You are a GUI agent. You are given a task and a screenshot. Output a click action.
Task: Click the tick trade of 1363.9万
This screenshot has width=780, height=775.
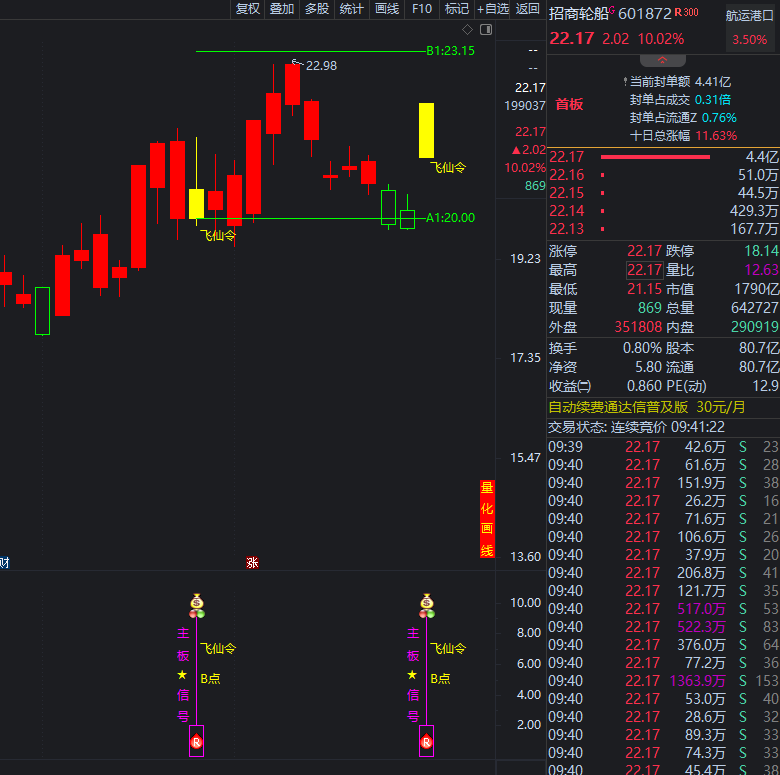[697, 680]
